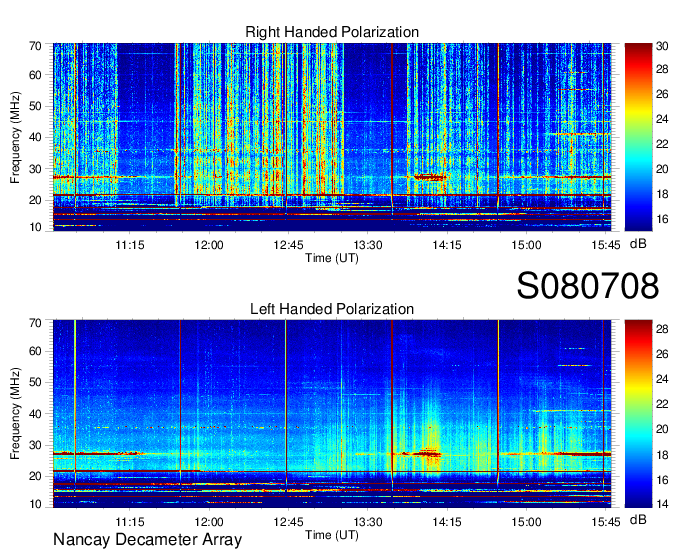Click the "Right Handed Polarization" plot title
This screenshot has width=680, height=552.
(332, 32)
